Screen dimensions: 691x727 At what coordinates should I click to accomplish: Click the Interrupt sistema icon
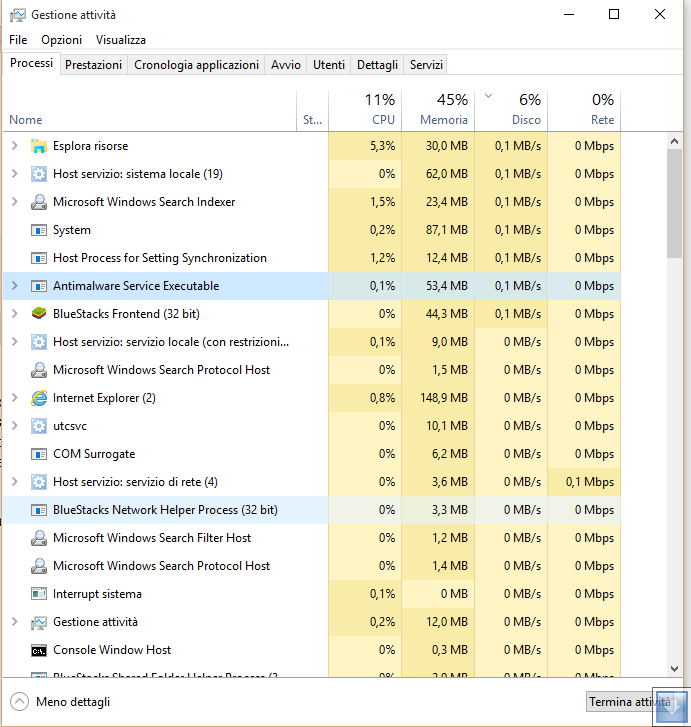(x=39, y=594)
